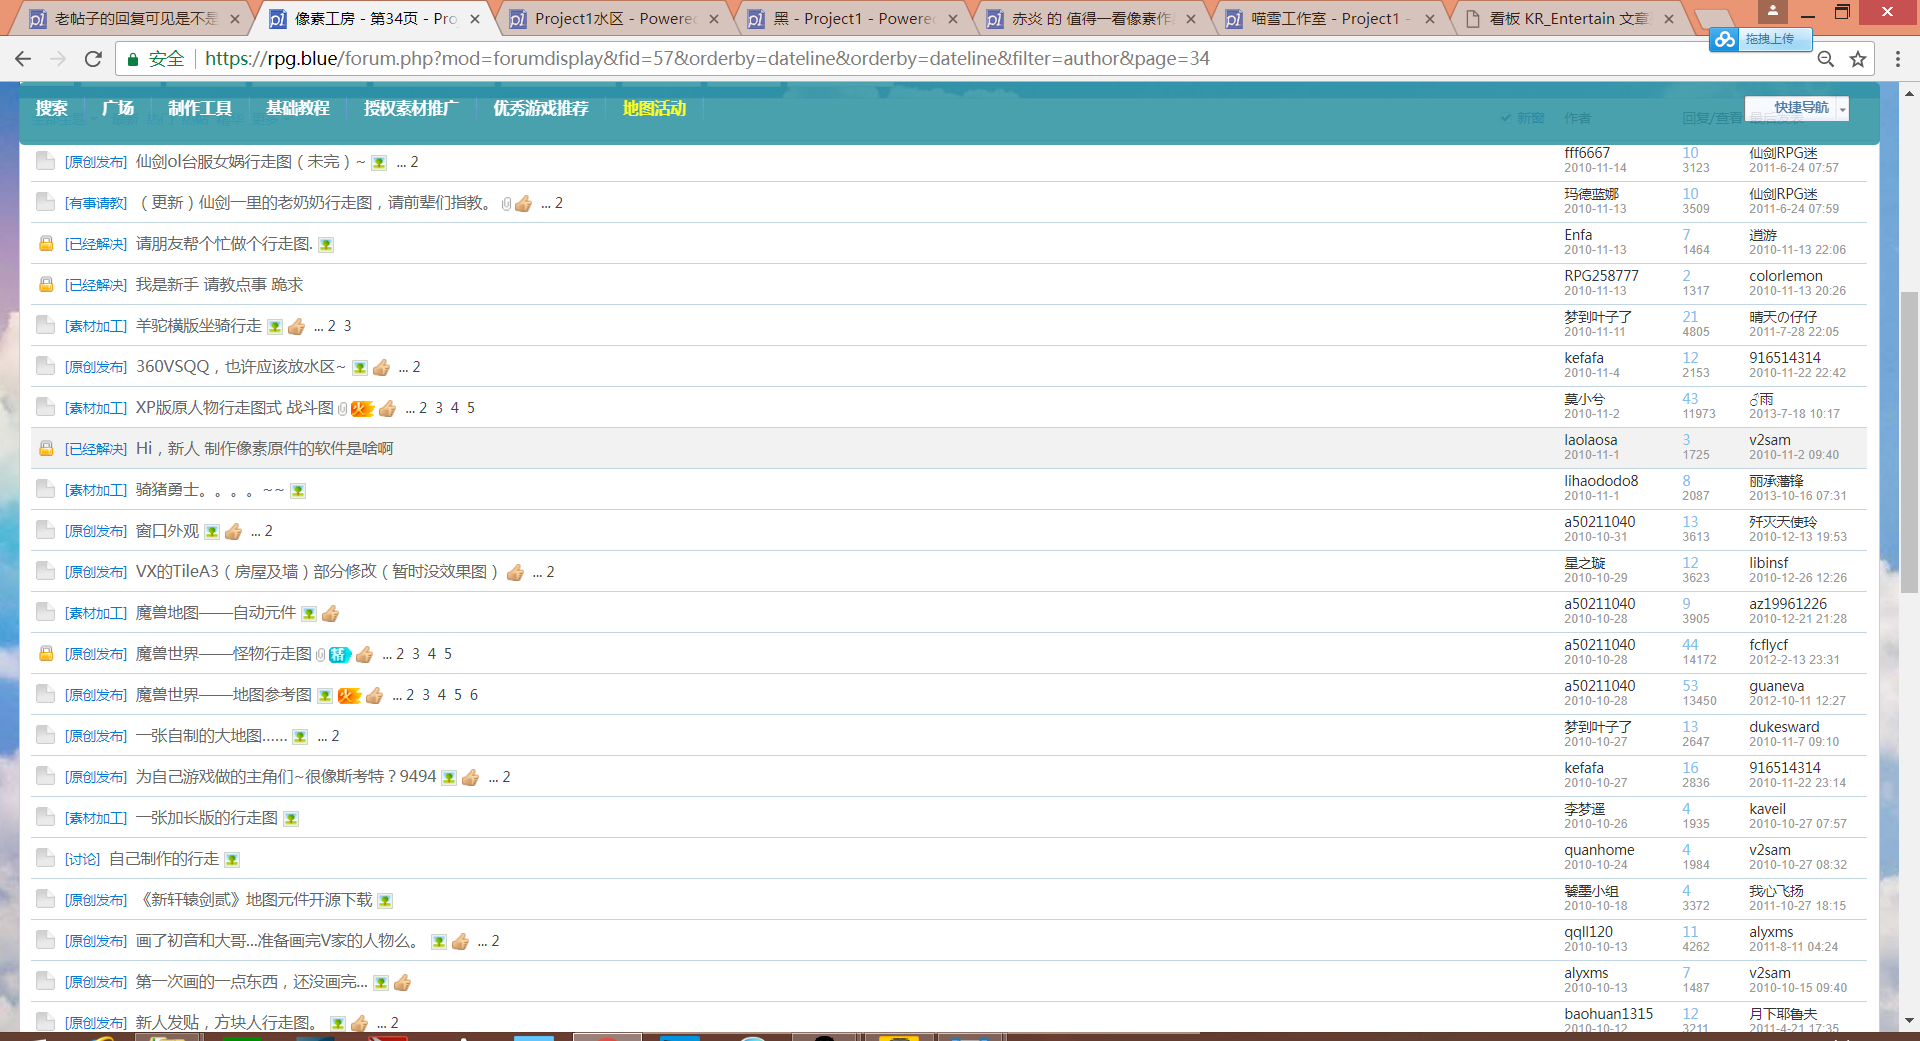This screenshot has width=1920, height=1041.
Task: Click image attachment icon after 骑猪勇士
Action: 298,491
